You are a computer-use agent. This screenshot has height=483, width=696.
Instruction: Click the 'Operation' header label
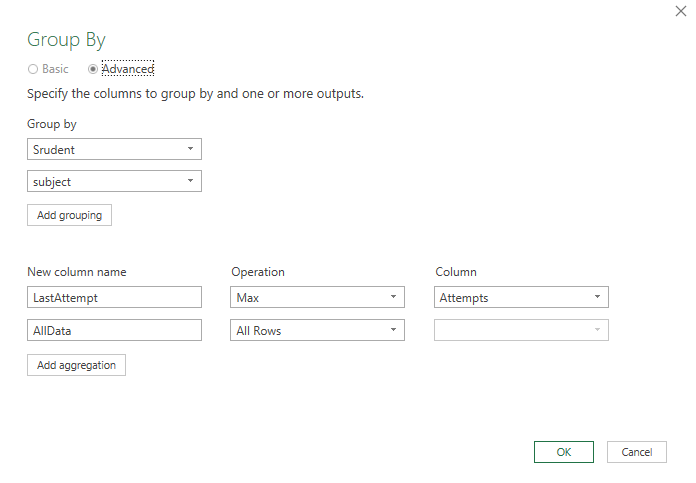(258, 272)
